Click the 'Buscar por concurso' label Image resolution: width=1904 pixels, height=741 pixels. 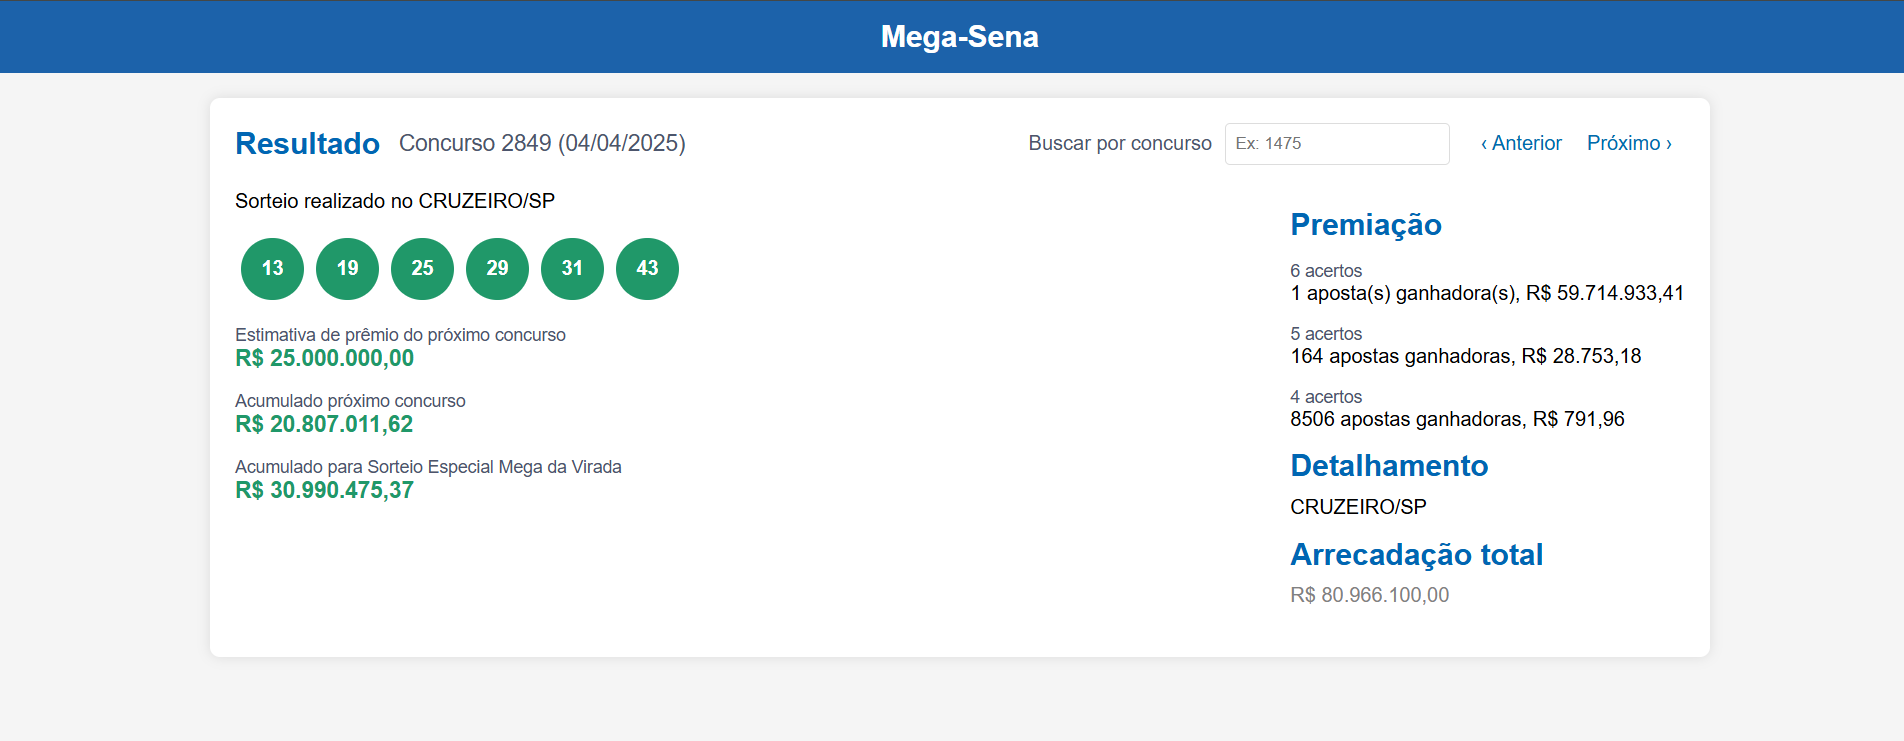coord(1120,143)
